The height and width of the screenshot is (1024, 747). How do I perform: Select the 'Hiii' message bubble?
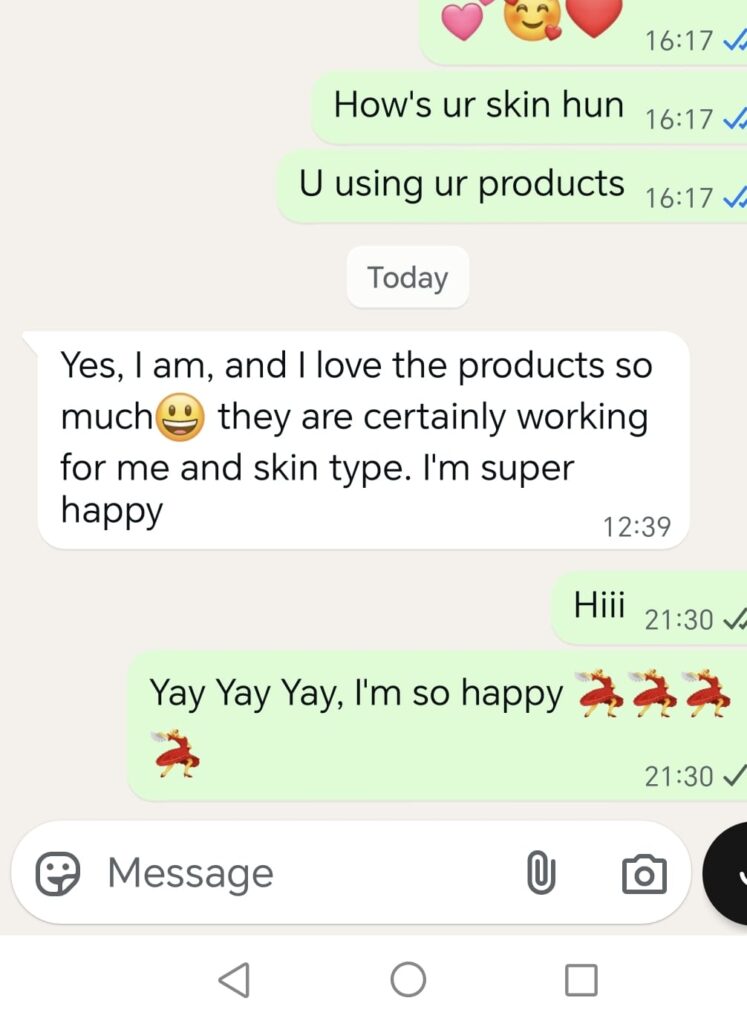[649, 607]
